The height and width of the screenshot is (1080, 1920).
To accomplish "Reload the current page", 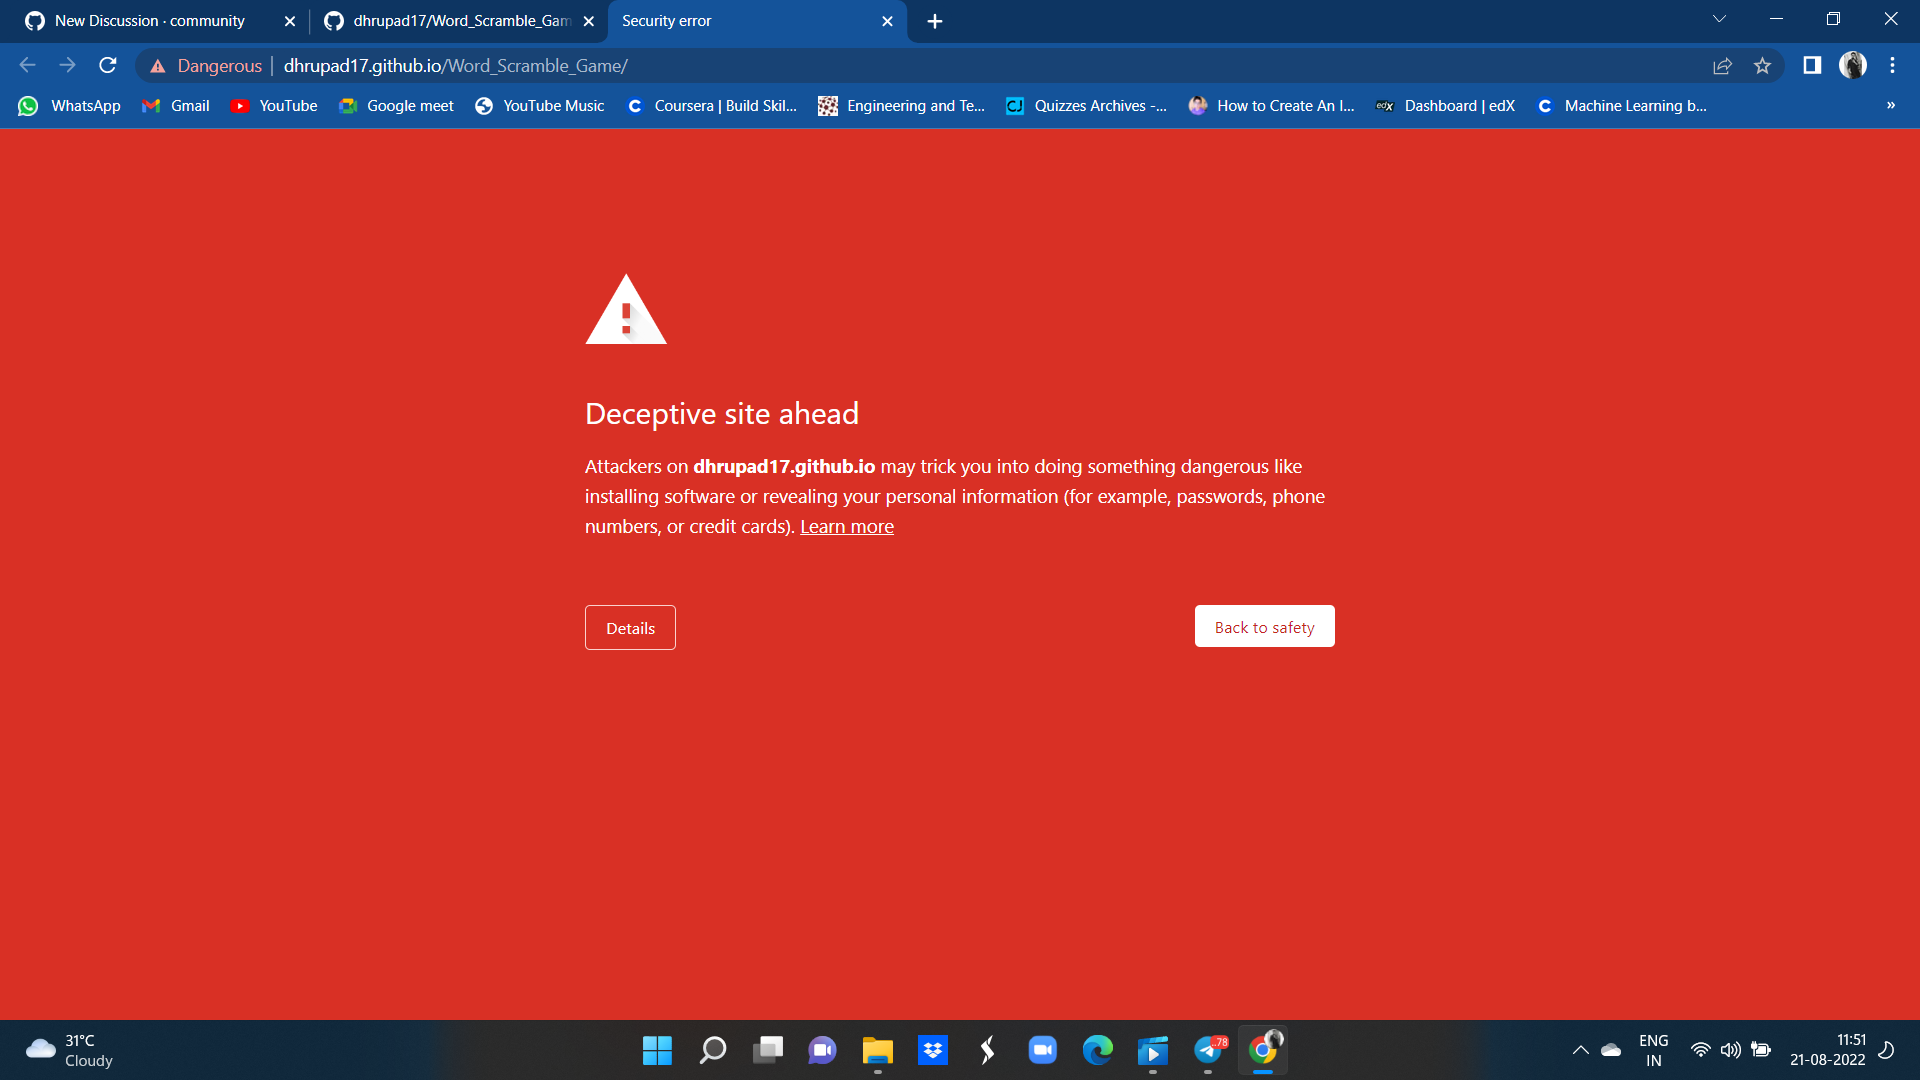I will point(107,65).
